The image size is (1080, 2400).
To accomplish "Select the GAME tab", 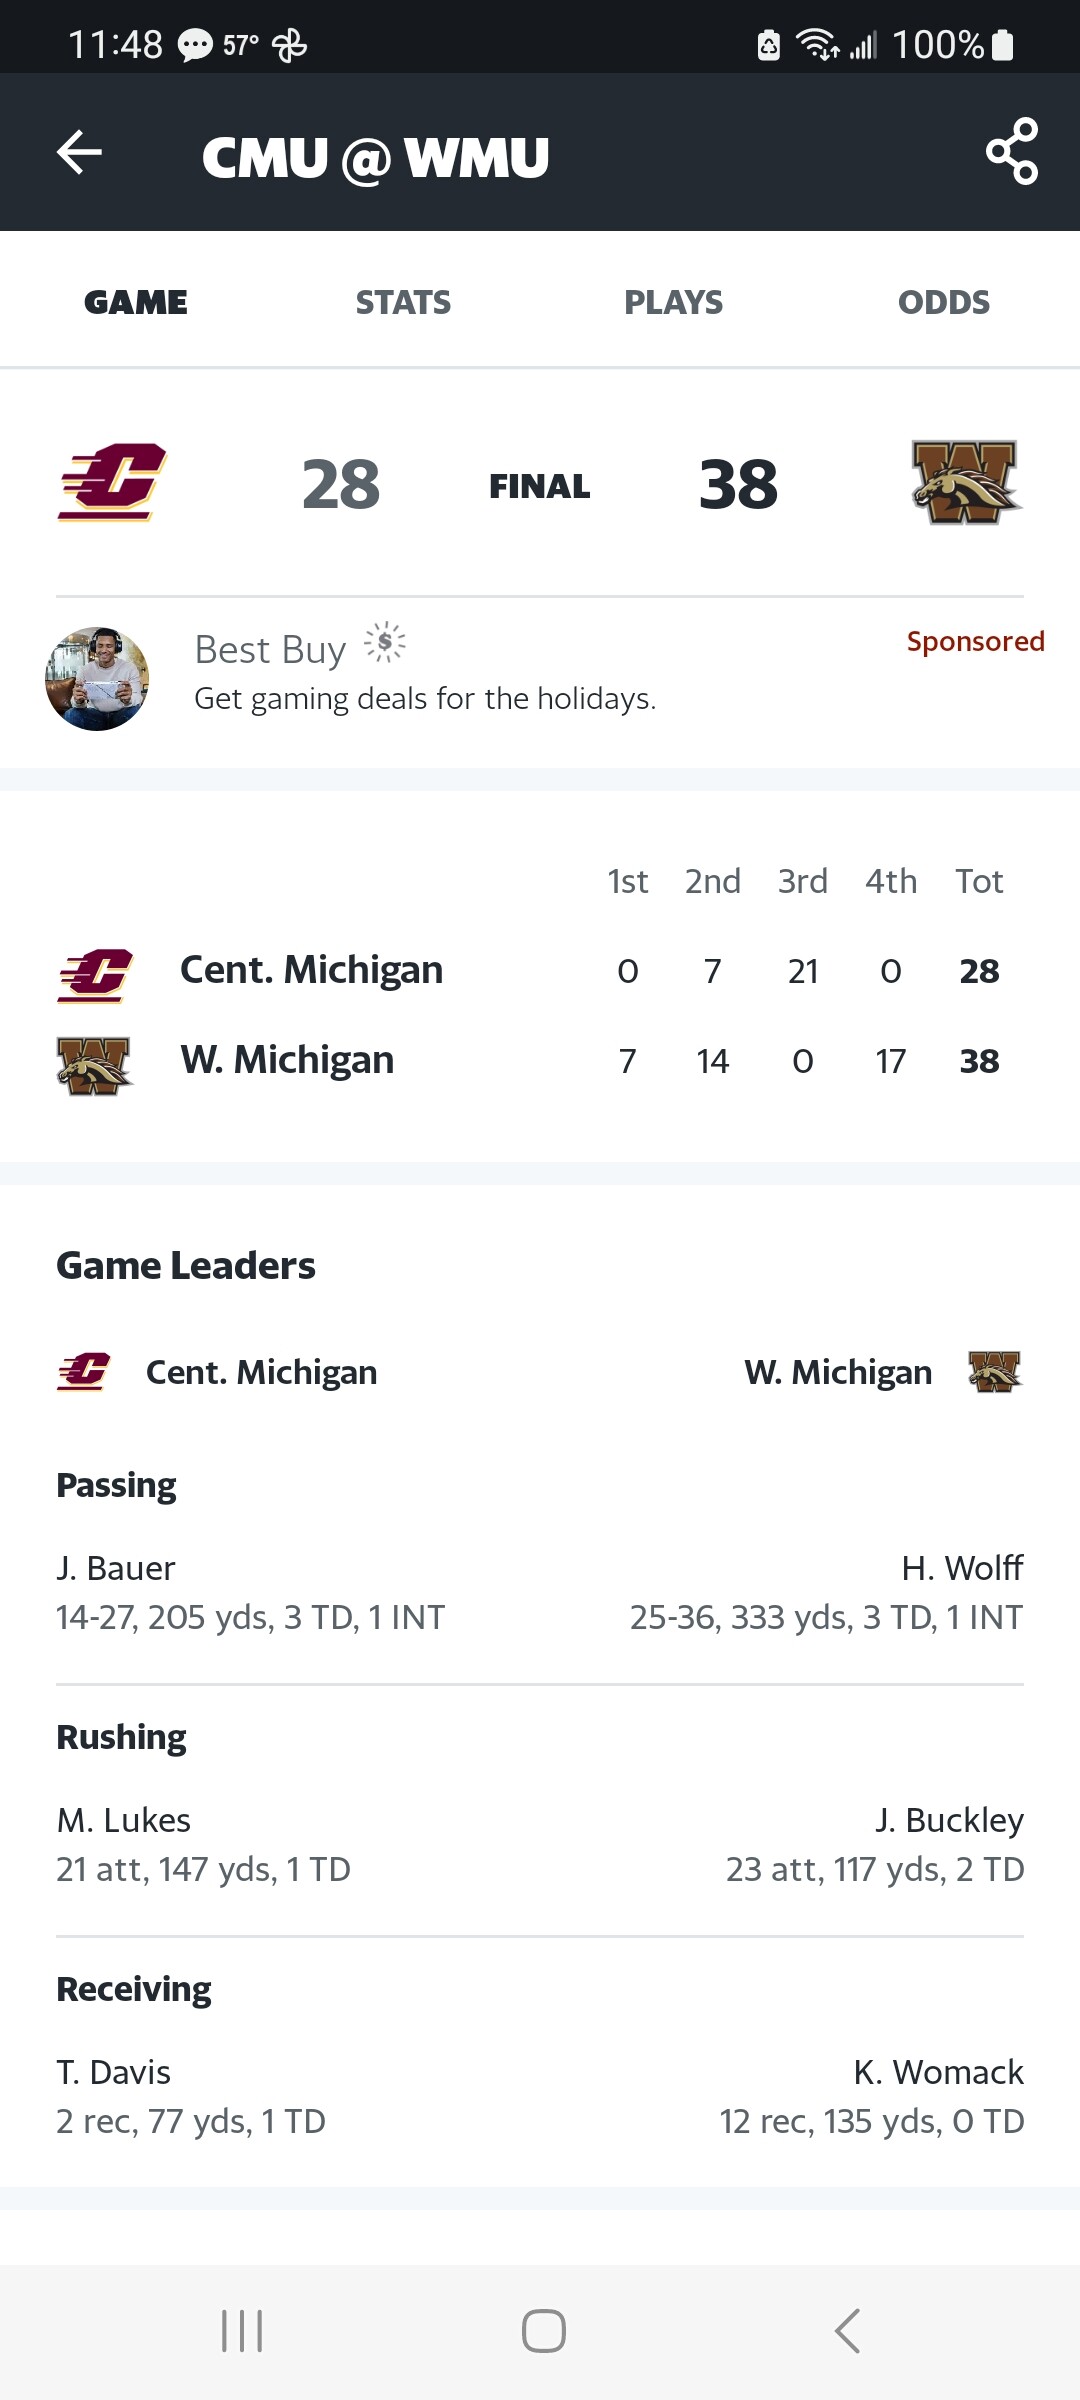I will click(x=136, y=302).
